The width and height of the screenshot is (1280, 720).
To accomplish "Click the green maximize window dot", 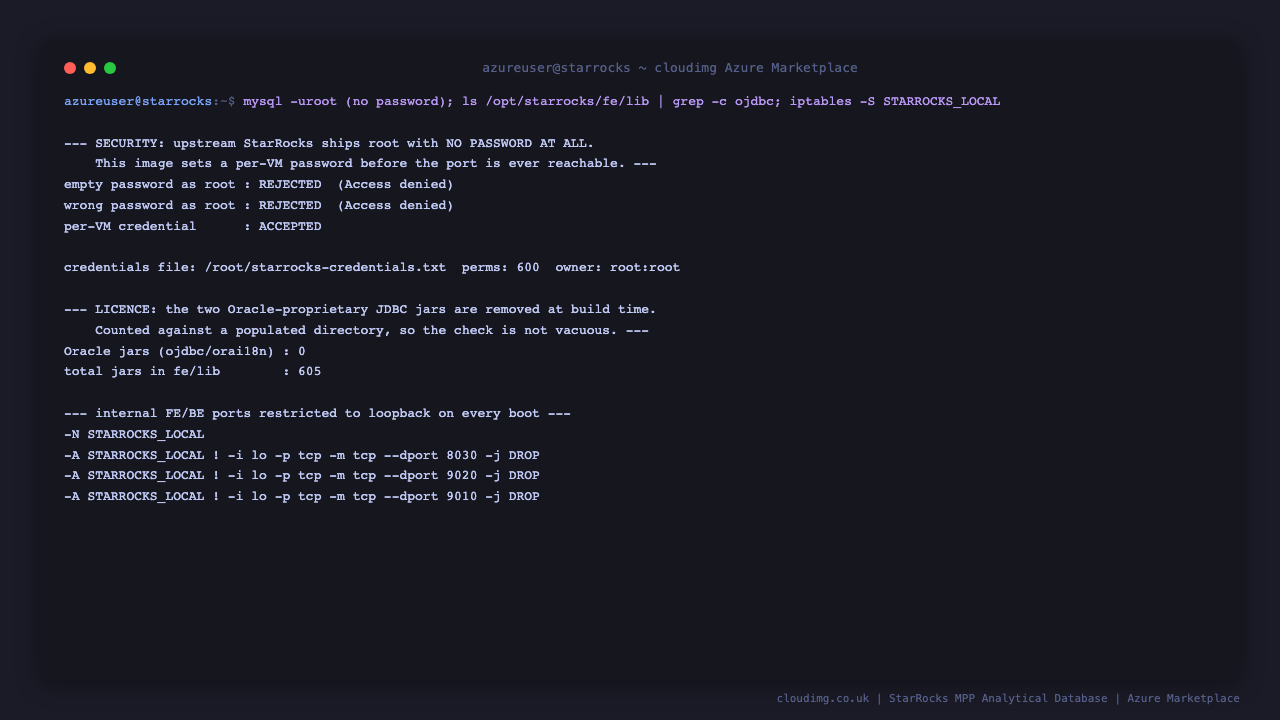I will [x=110, y=68].
